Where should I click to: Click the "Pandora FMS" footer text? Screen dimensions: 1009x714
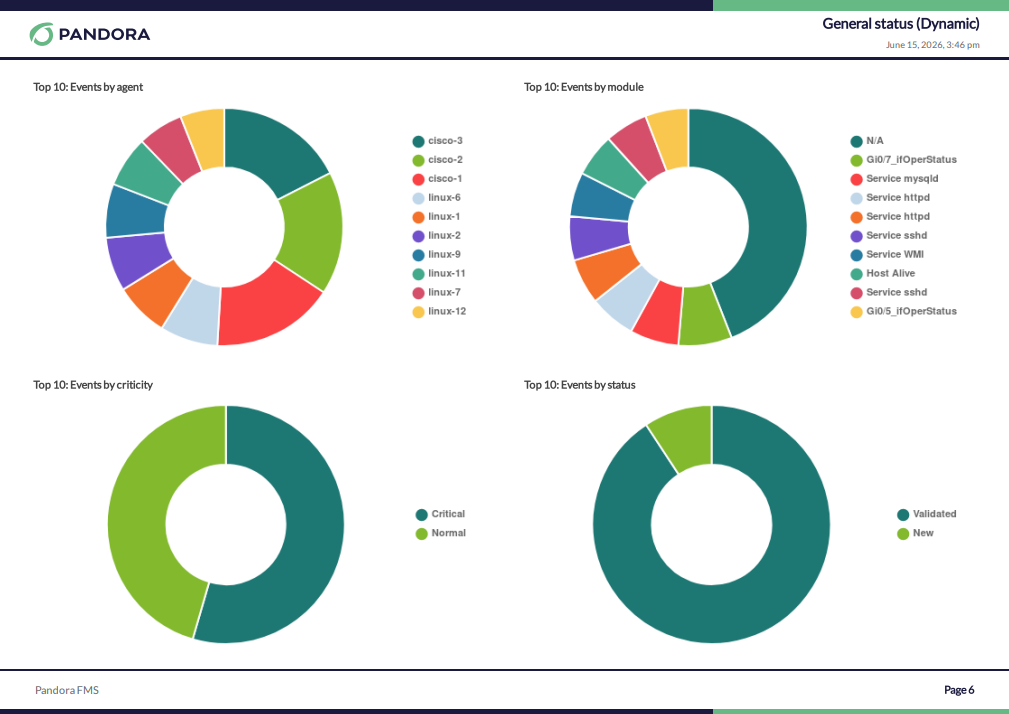coord(67,690)
